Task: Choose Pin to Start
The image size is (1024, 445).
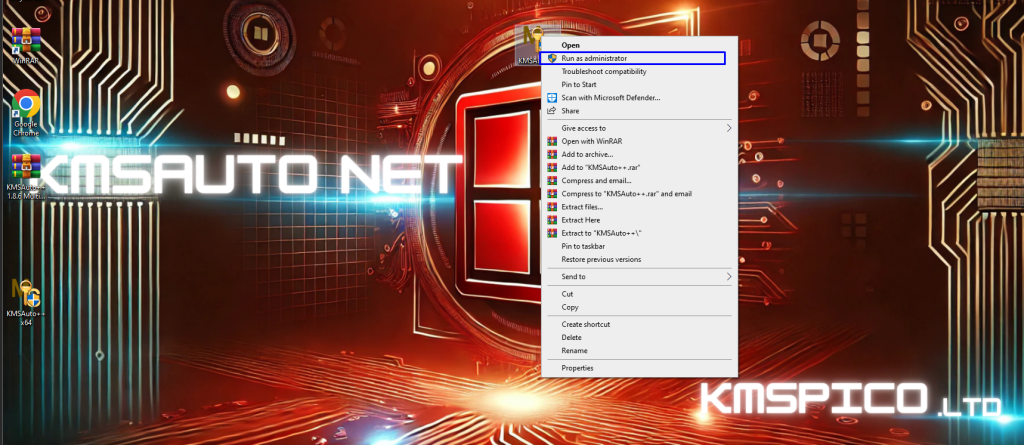Action: click(579, 84)
